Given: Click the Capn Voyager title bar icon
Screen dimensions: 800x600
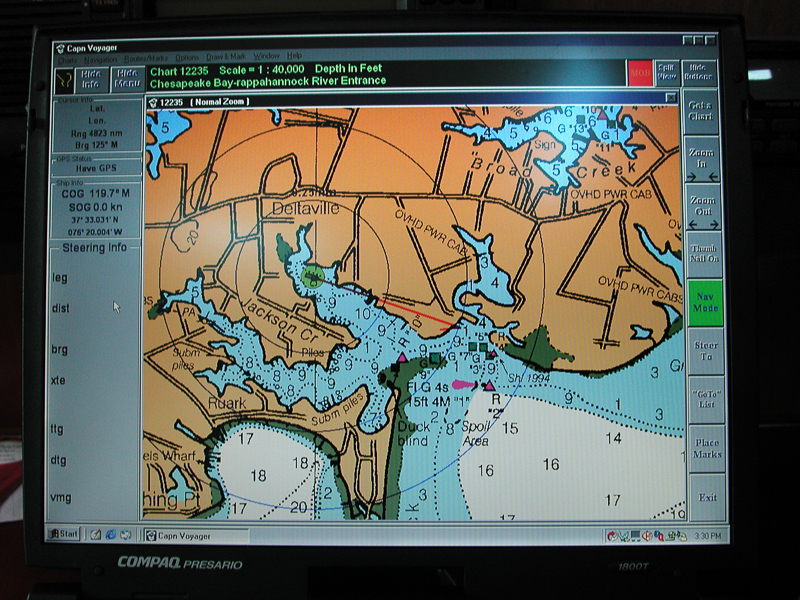Looking at the screenshot, I should [x=60, y=48].
